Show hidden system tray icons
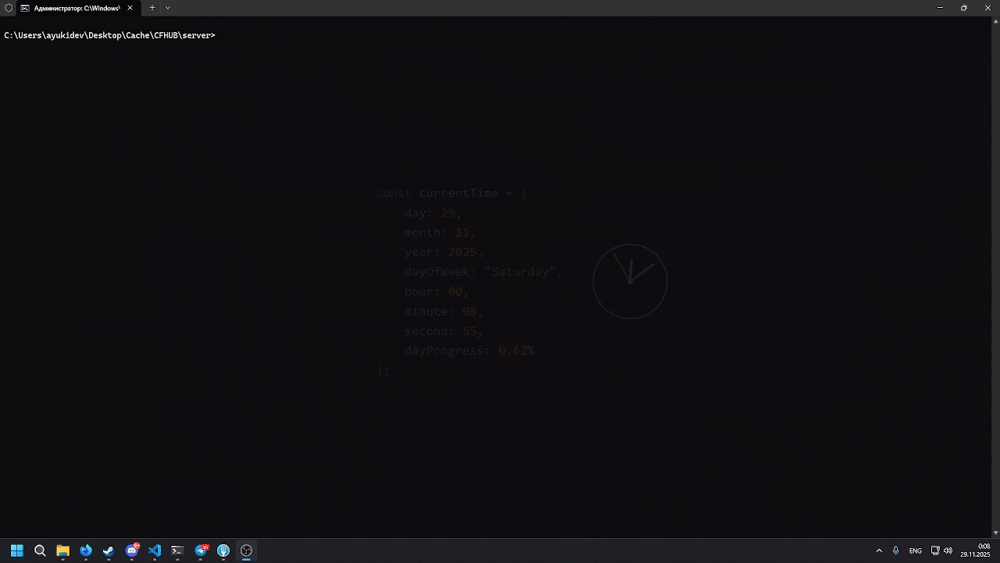 [879, 550]
